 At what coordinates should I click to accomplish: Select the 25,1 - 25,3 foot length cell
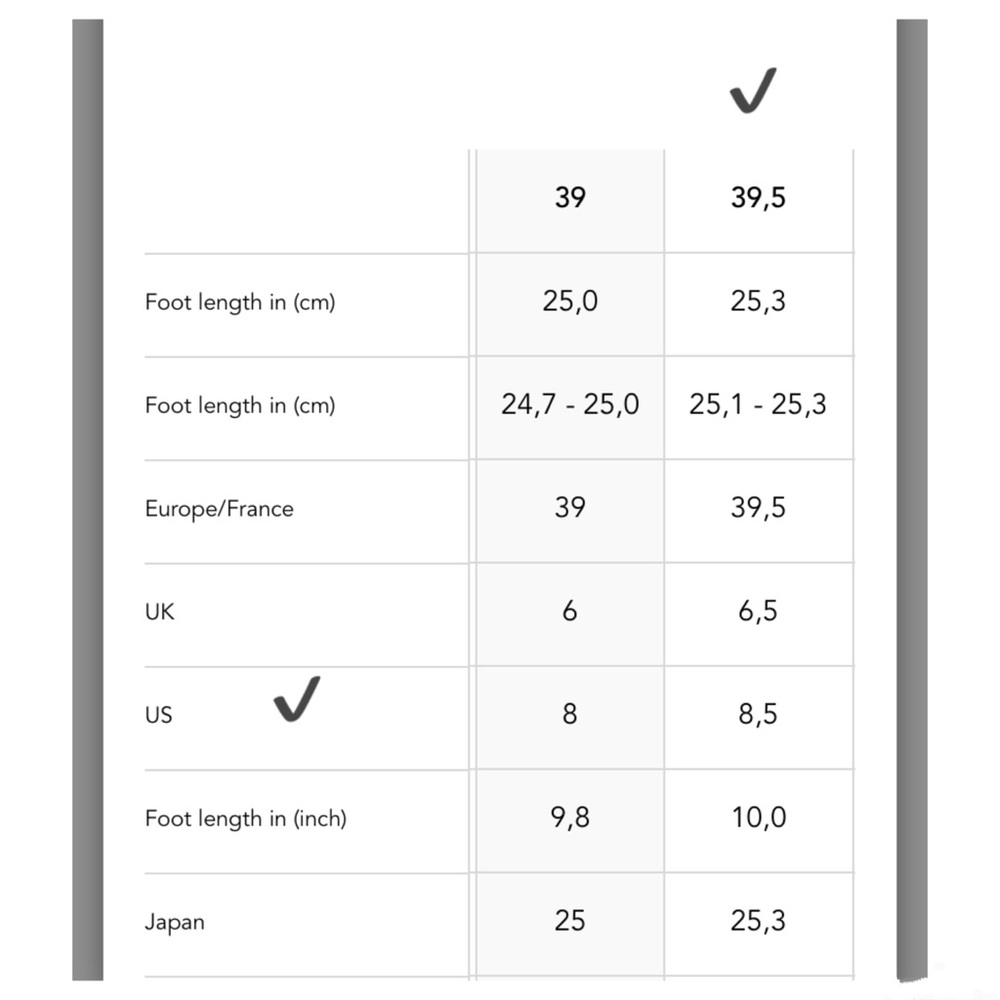(x=758, y=405)
